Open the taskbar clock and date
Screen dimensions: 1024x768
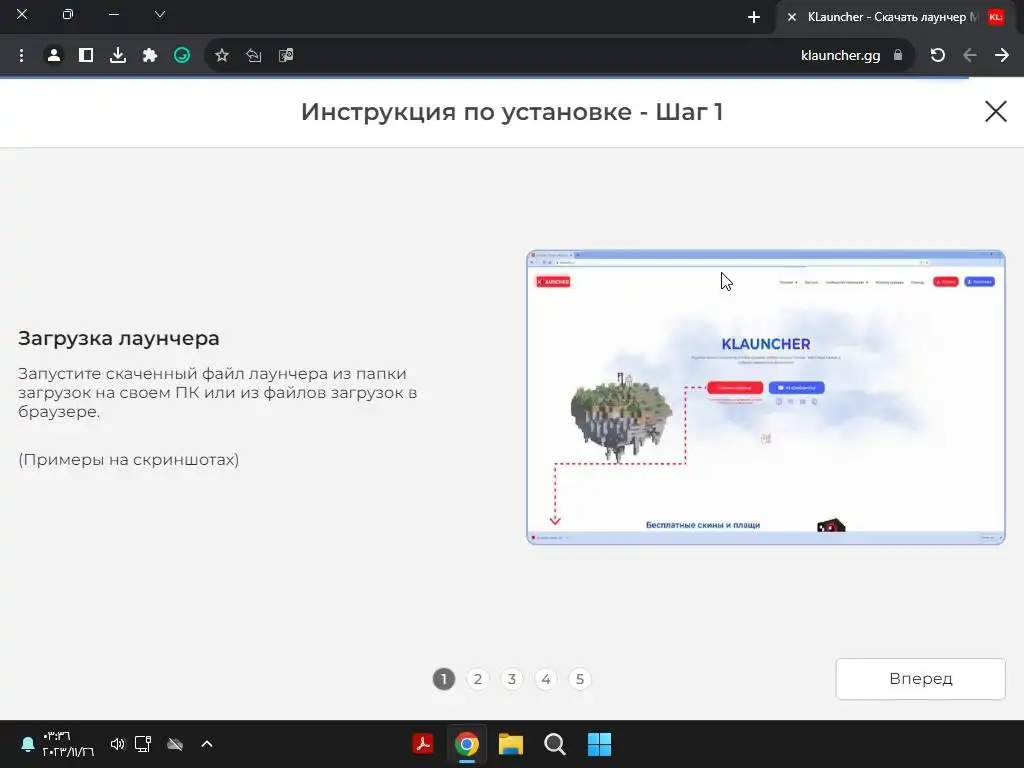coord(69,744)
